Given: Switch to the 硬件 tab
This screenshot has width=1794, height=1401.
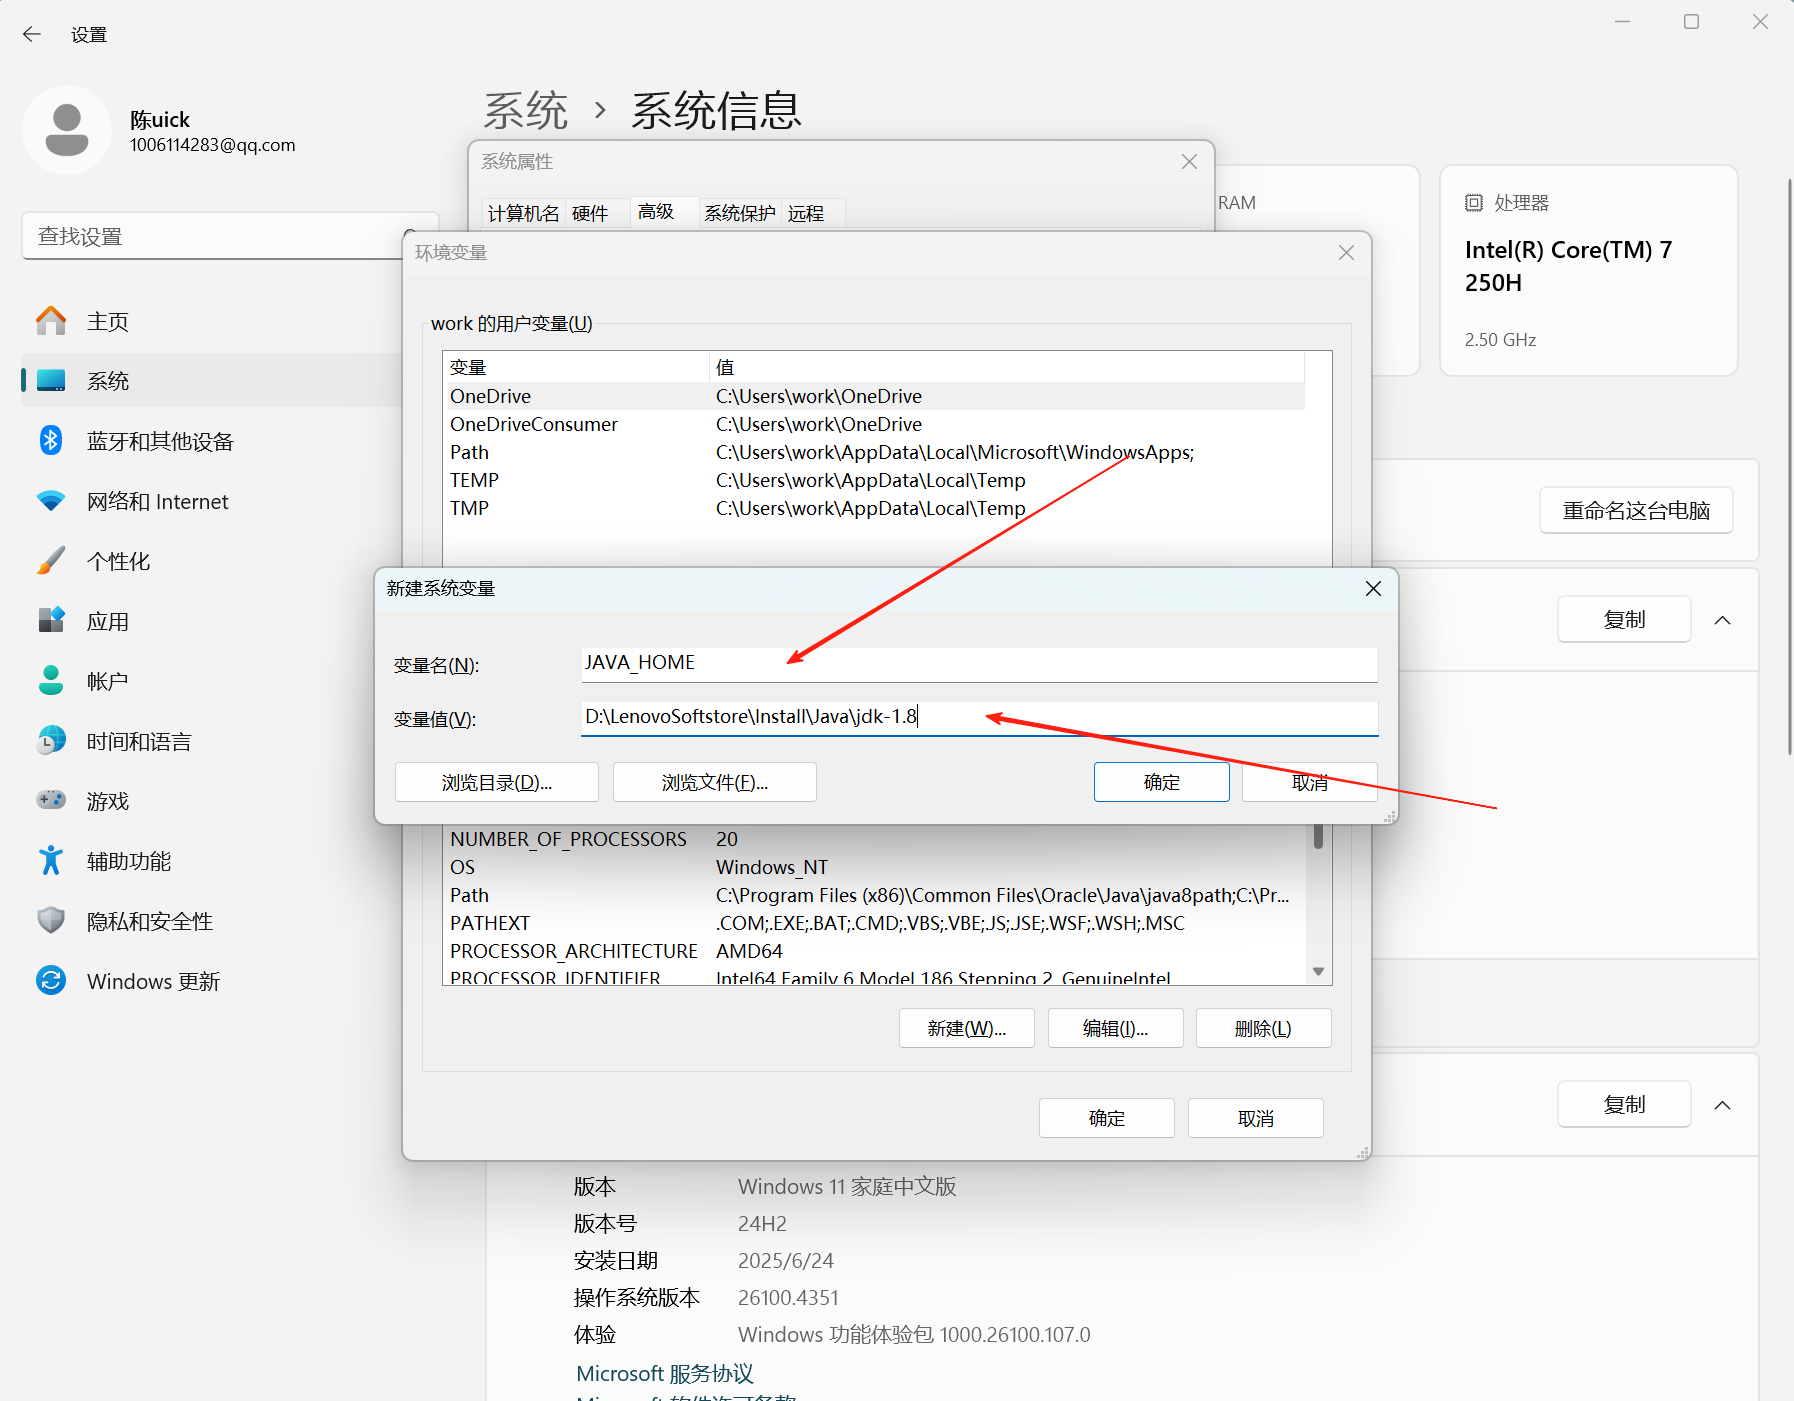Looking at the screenshot, I should 589,212.
